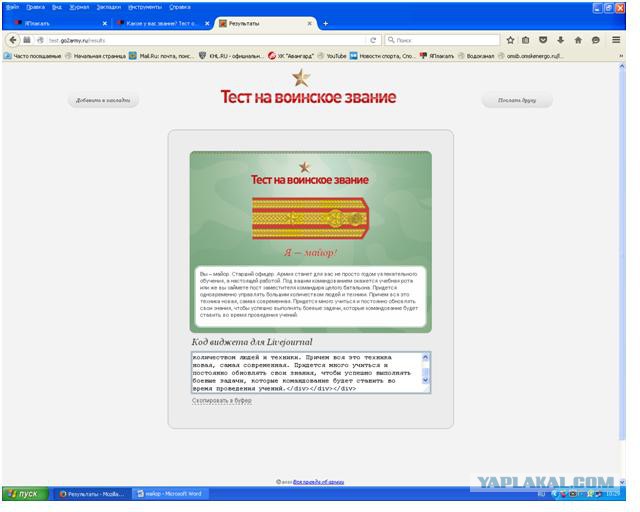
Task: Click the system tray clock
Action: coord(613,494)
